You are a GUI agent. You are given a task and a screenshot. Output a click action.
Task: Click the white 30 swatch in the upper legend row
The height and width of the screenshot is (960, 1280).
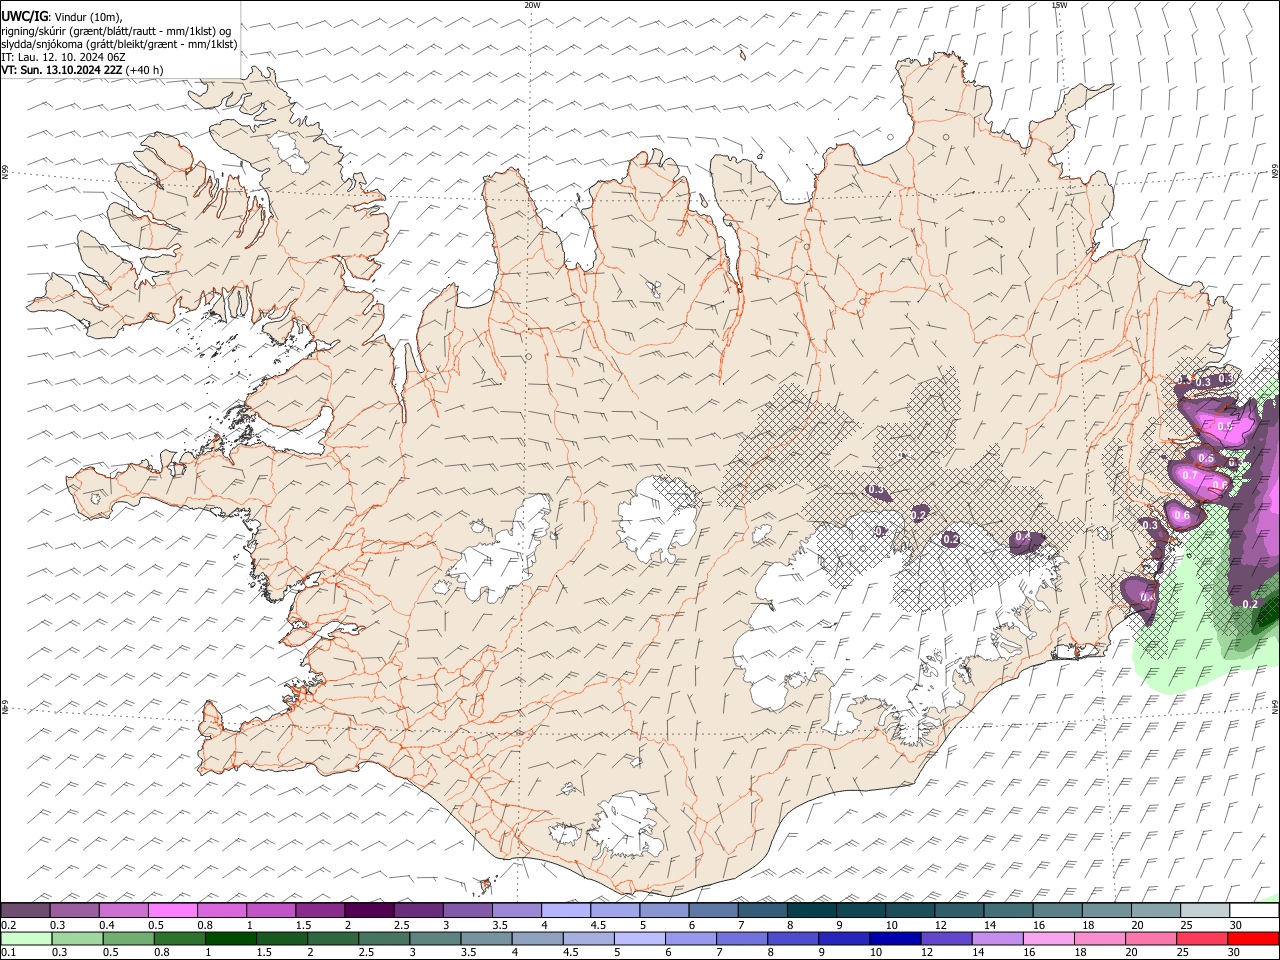coord(1253,911)
